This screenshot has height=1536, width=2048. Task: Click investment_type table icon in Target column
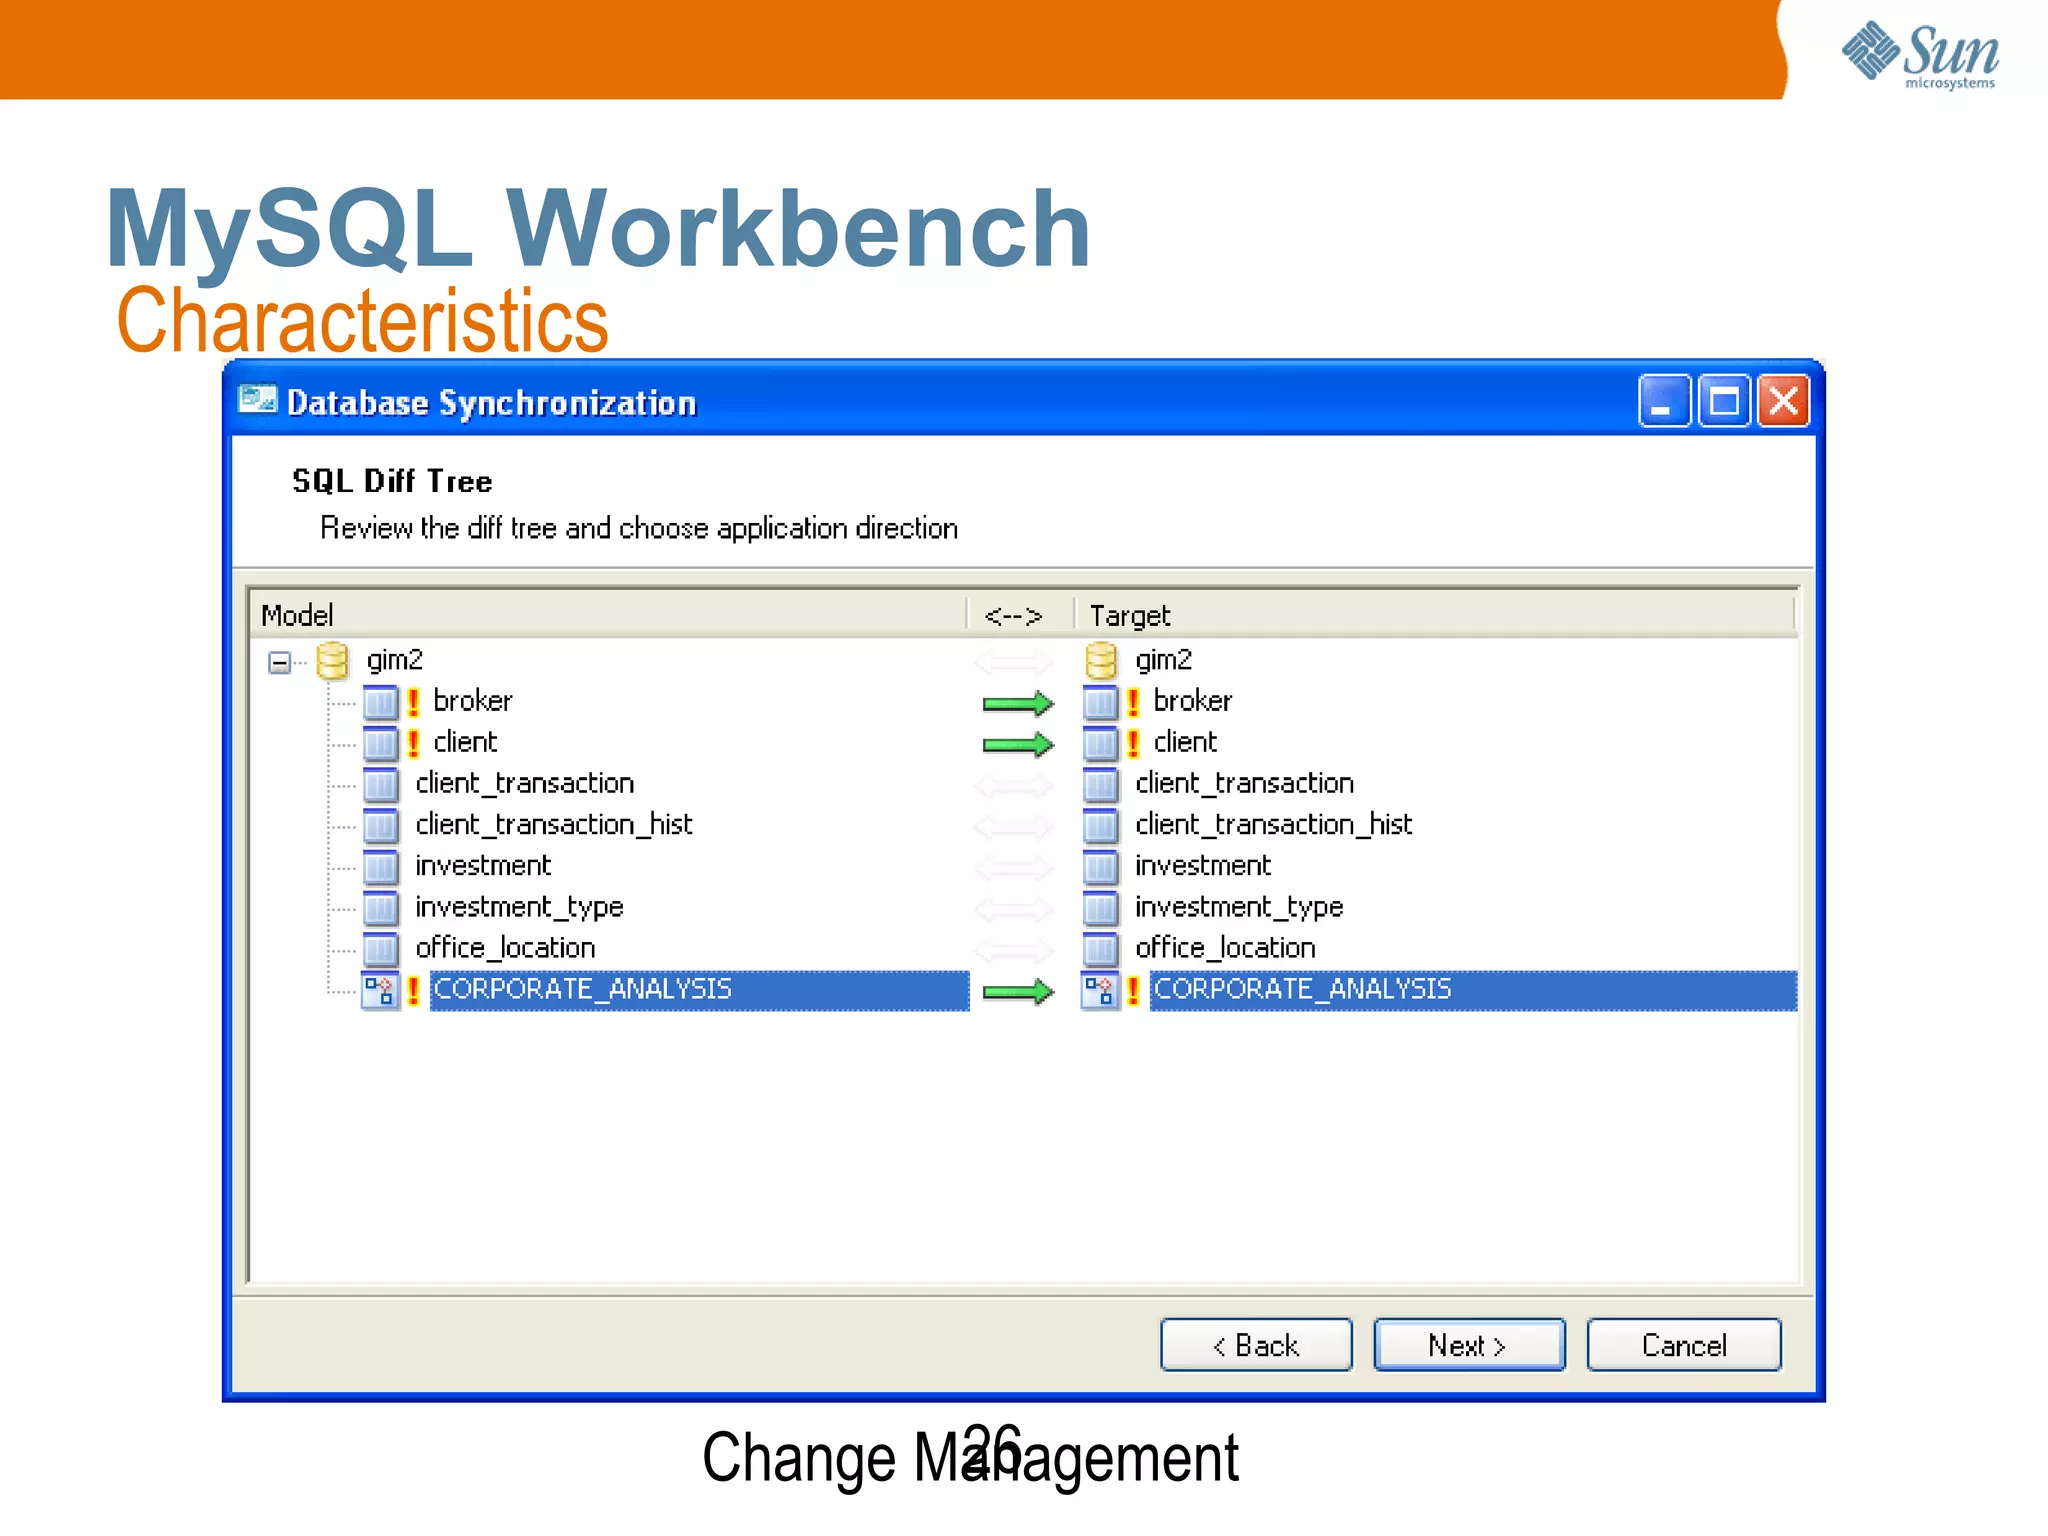tap(1100, 908)
